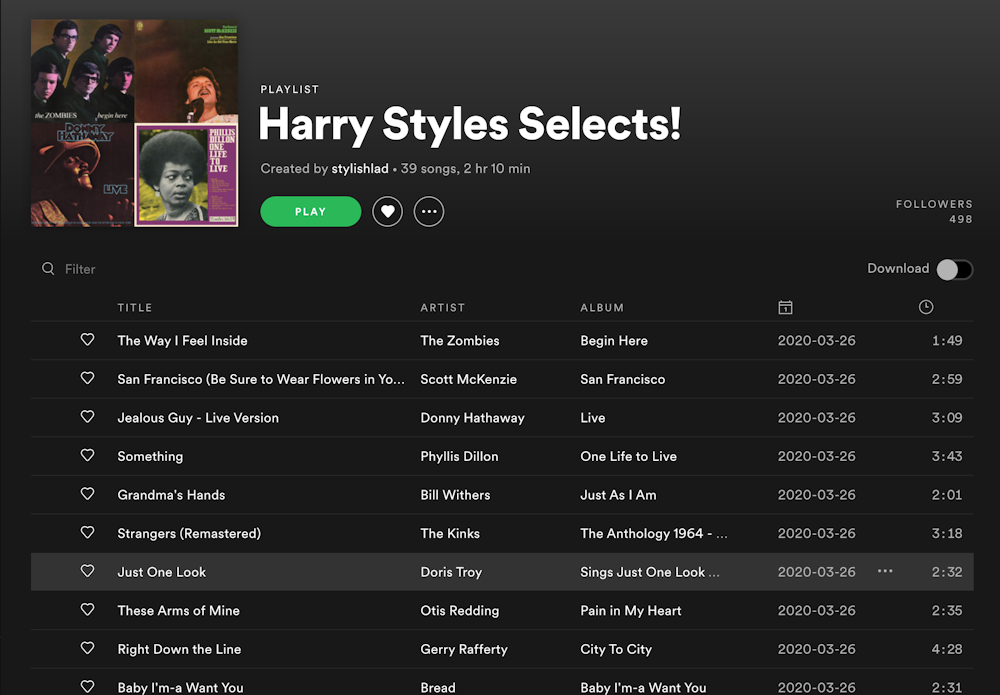Open Donny Hathaway artist page
The height and width of the screenshot is (695, 1000).
click(473, 418)
